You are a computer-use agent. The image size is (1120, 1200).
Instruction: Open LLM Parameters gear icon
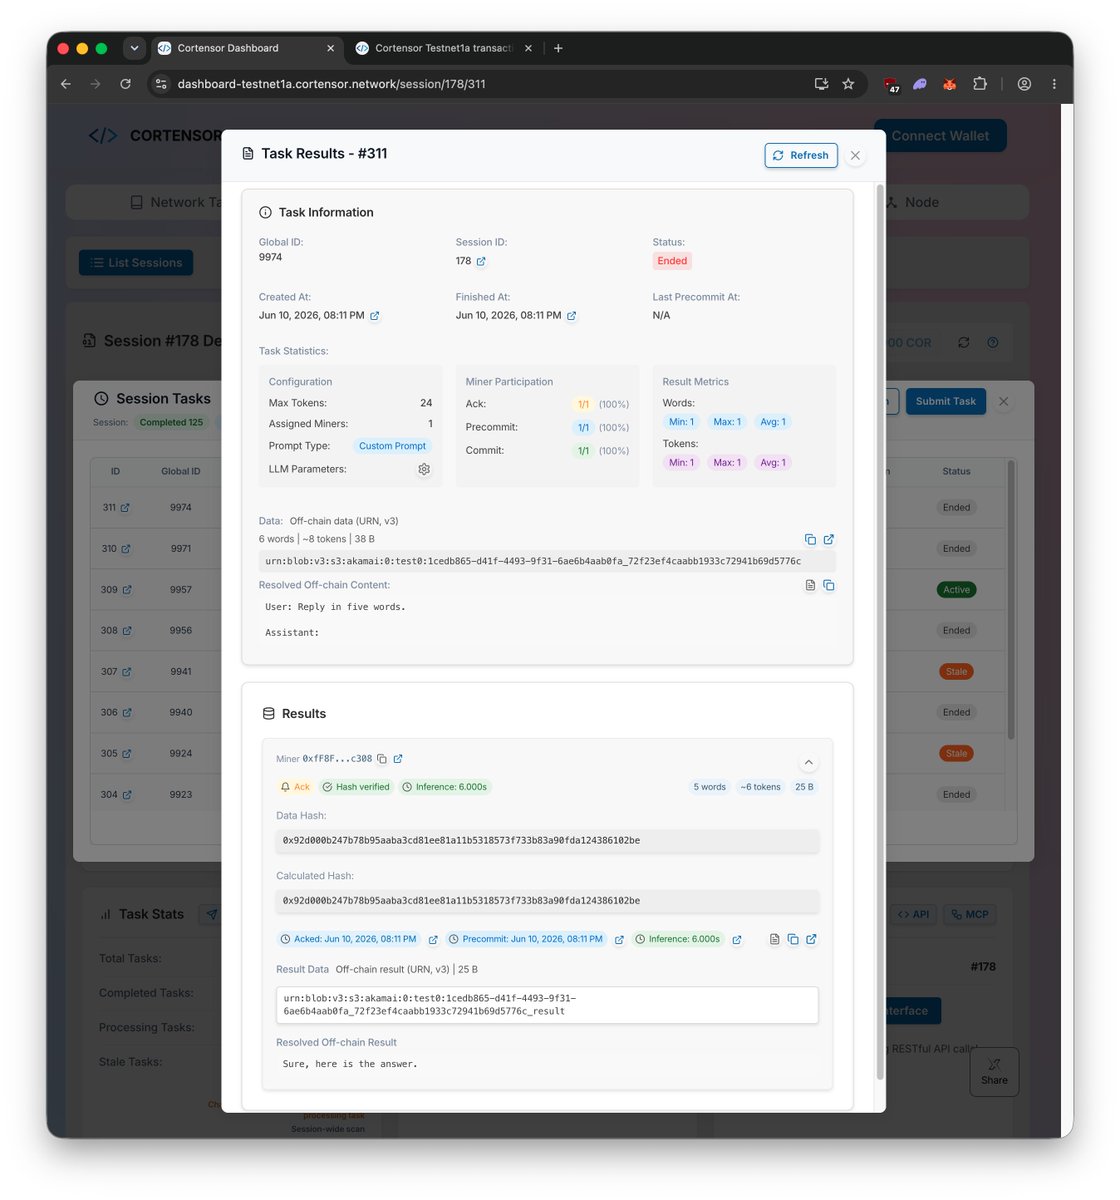(424, 469)
